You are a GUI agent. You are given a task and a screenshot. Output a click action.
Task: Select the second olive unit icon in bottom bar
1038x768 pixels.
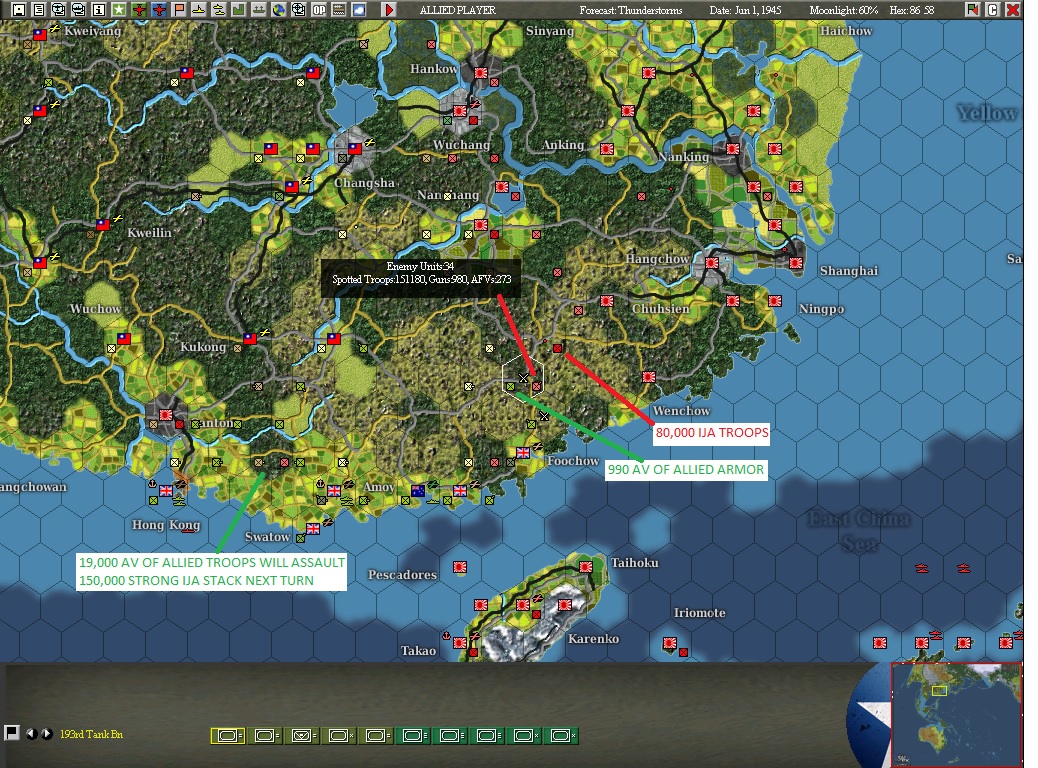(265, 736)
